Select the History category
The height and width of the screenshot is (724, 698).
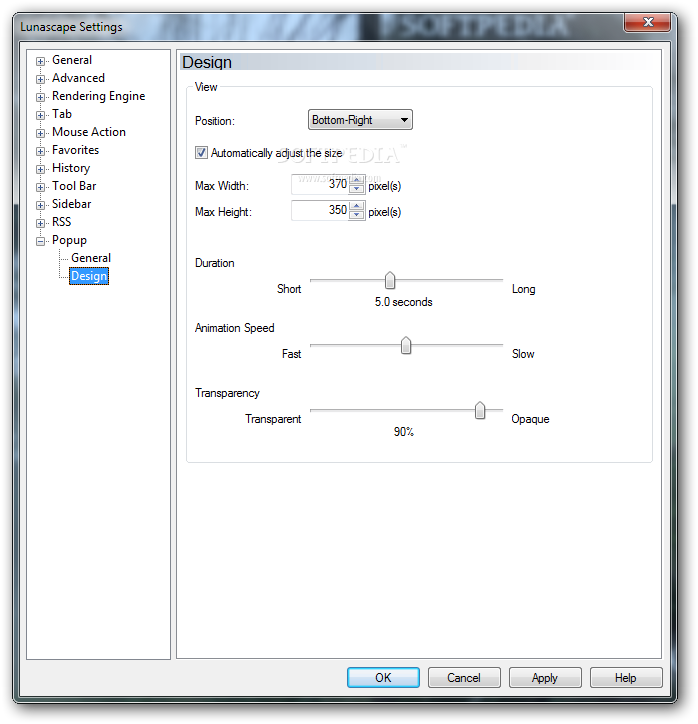(71, 168)
